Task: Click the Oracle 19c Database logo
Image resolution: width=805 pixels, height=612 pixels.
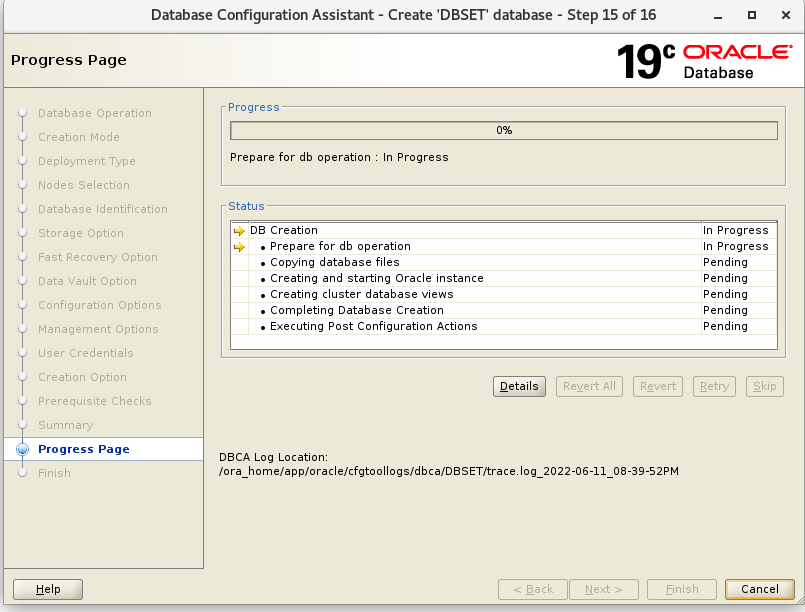Action: (x=704, y=61)
